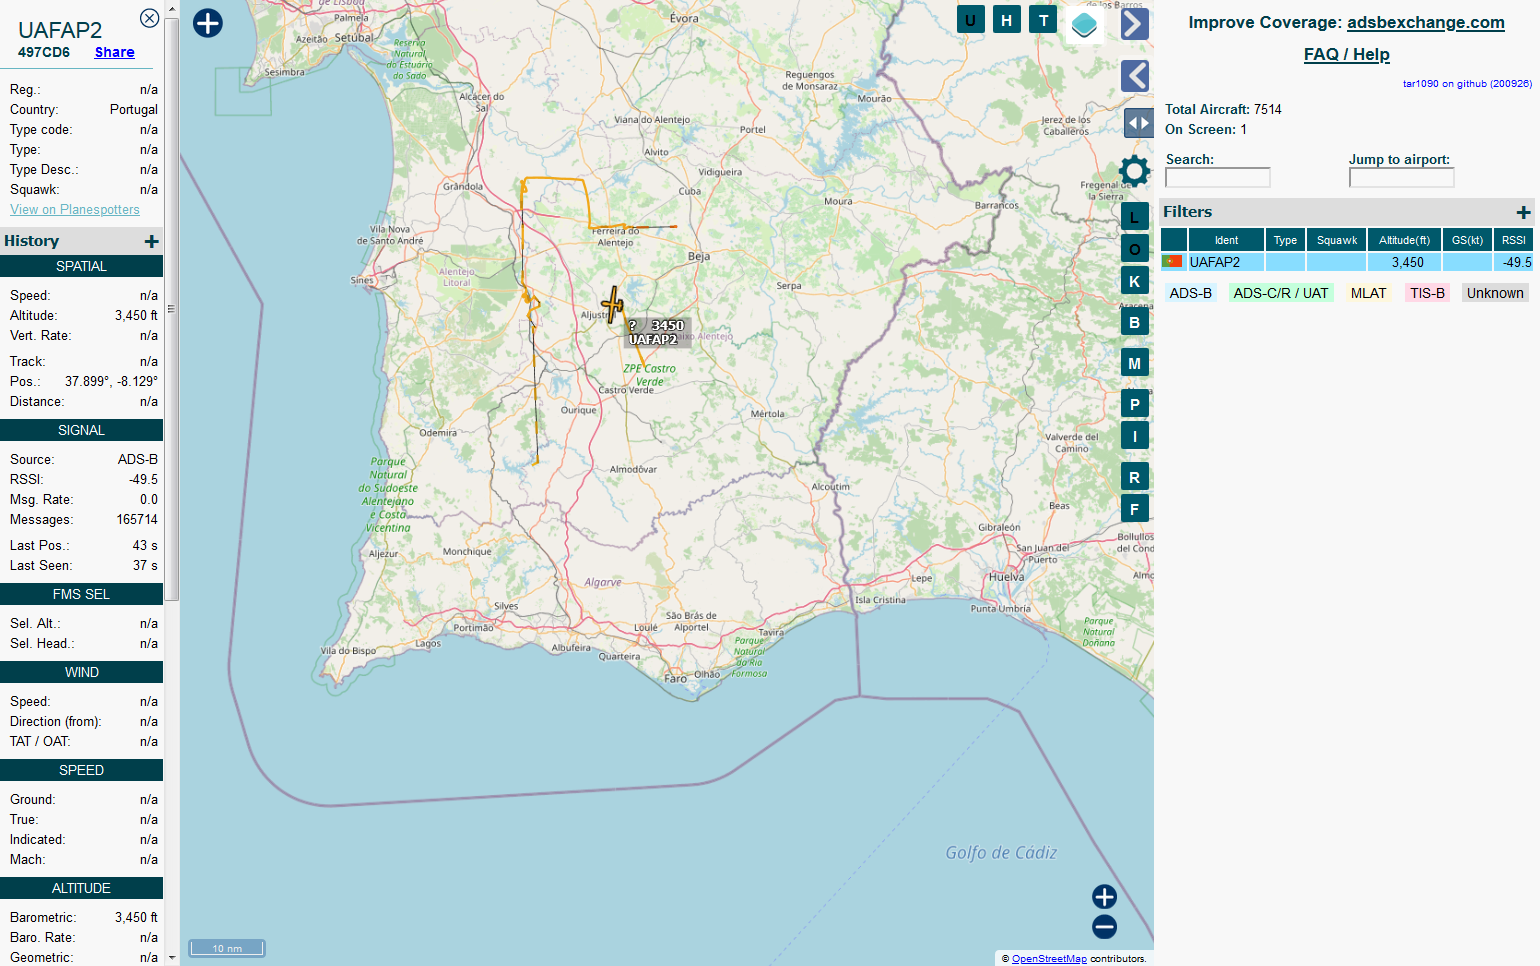The width and height of the screenshot is (1540, 966).
Task: Open tar1090 on github link
Action: click(x=1467, y=84)
